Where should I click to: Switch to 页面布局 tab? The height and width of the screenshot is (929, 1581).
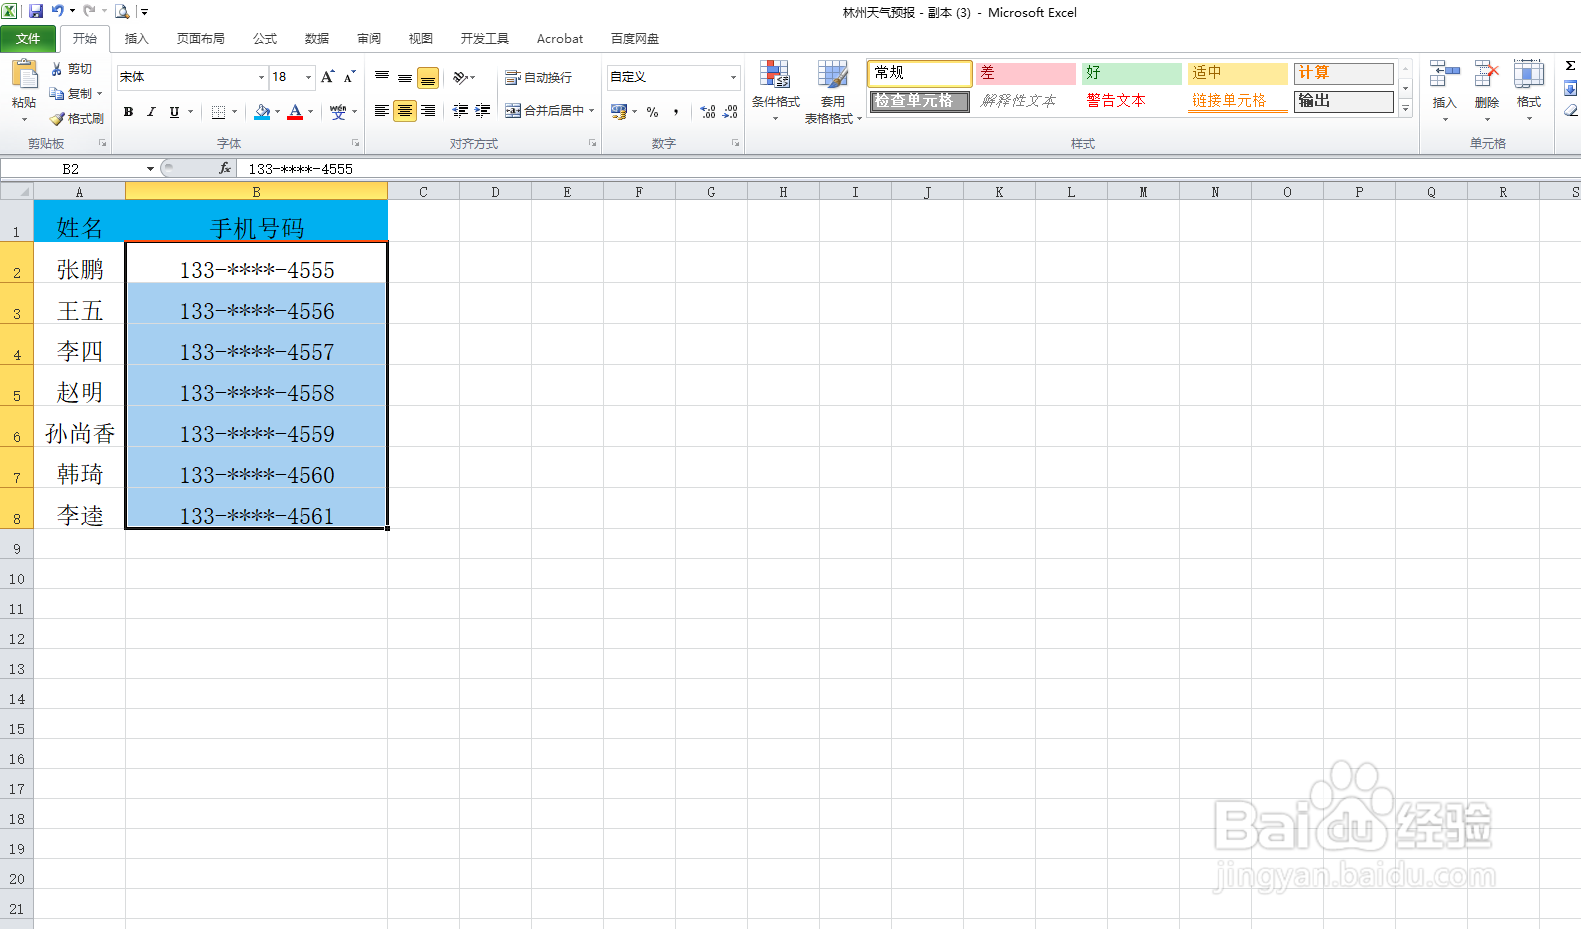click(201, 39)
